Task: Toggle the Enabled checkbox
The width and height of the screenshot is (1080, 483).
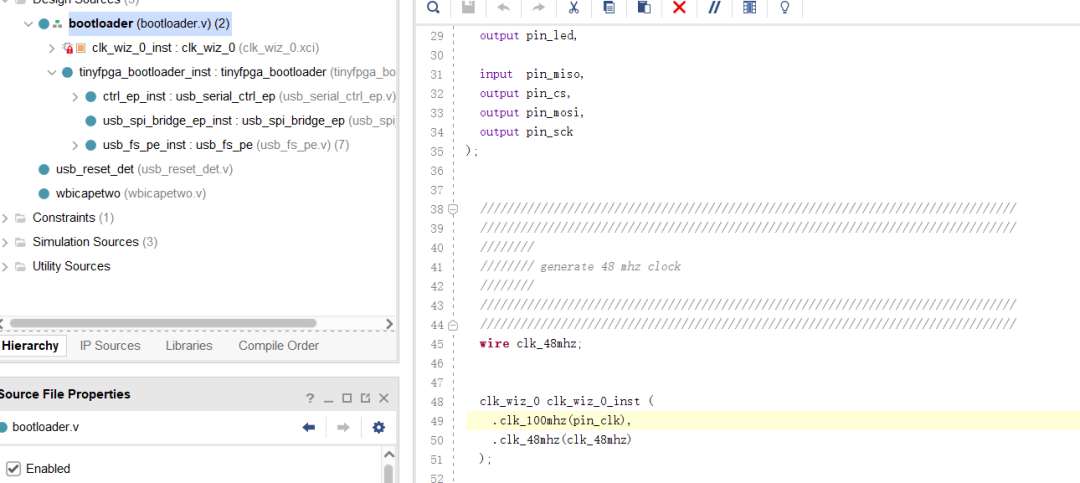Action: tap(13, 469)
